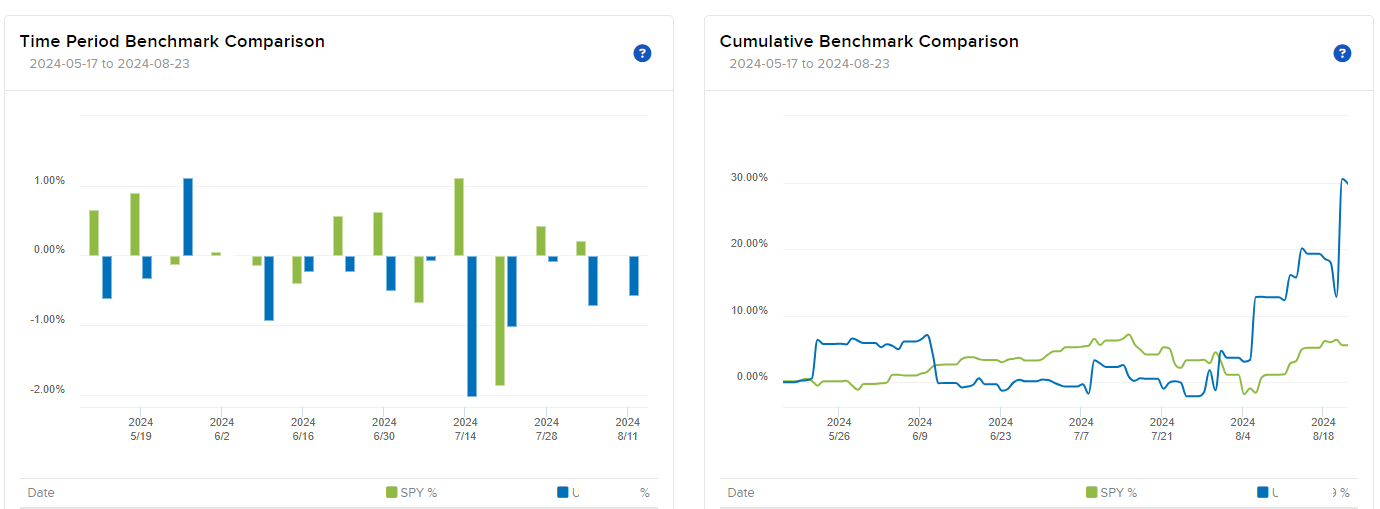Click the first green bar in Time Period chart

94,232
